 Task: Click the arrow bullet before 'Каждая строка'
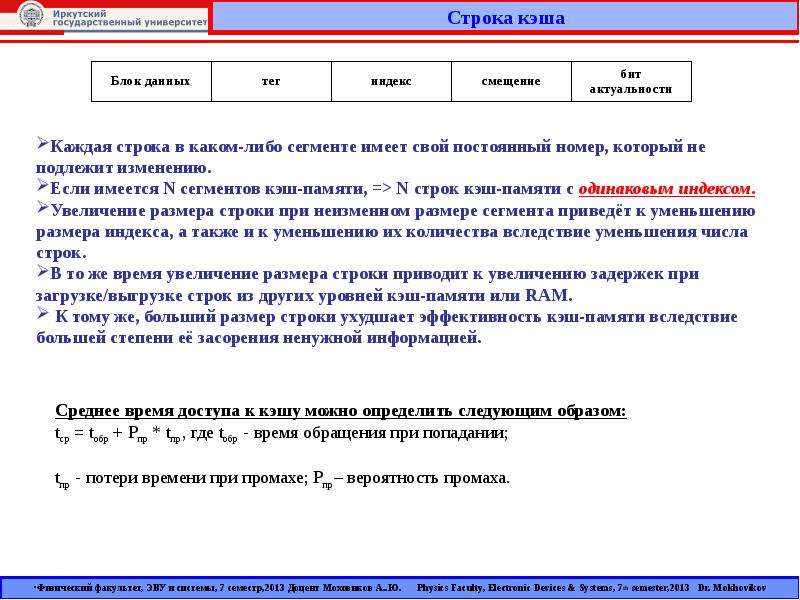click(x=42, y=144)
